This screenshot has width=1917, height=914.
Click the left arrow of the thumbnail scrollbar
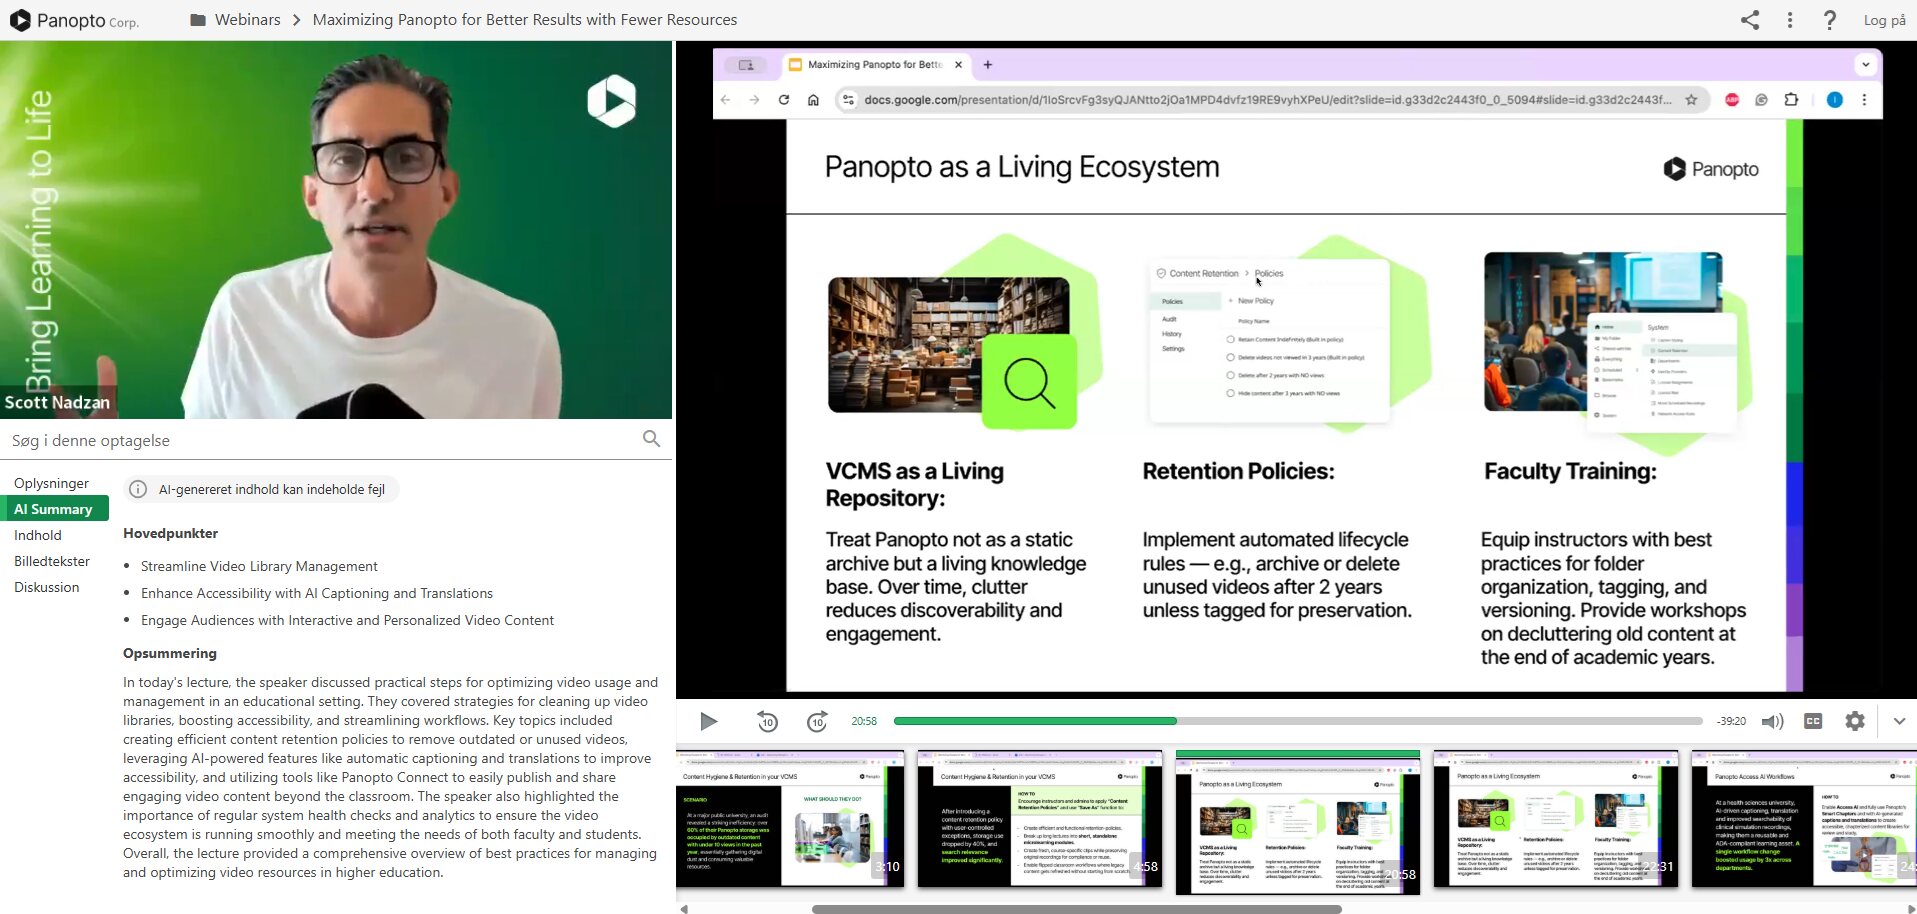pos(684,909)
